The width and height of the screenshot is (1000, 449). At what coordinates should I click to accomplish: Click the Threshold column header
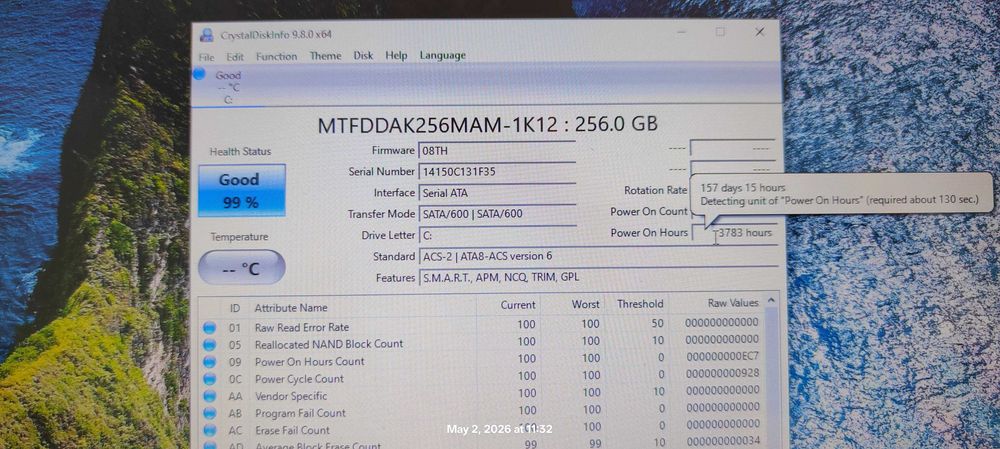(640, 304)
